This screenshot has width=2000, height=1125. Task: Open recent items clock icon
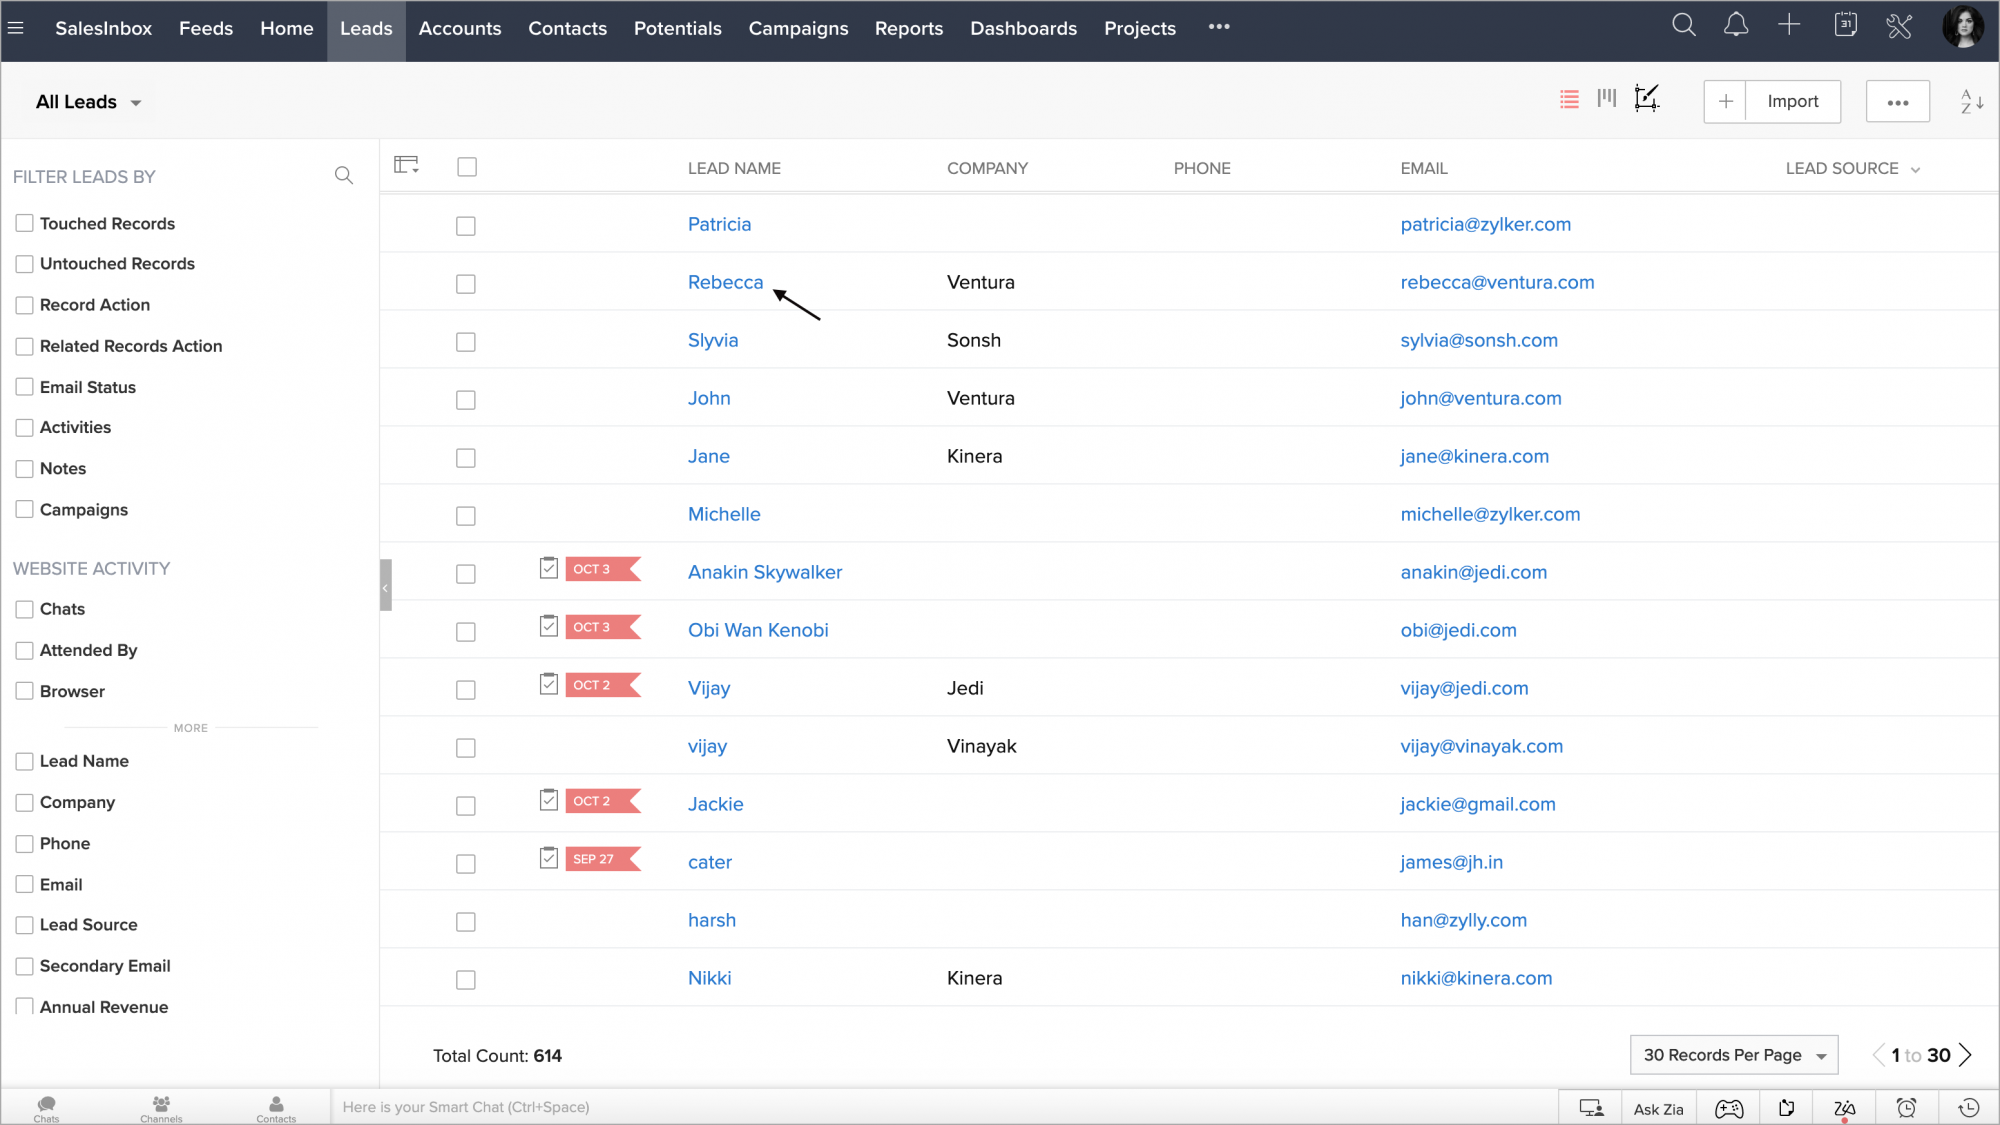(x=1968, y=1107)
